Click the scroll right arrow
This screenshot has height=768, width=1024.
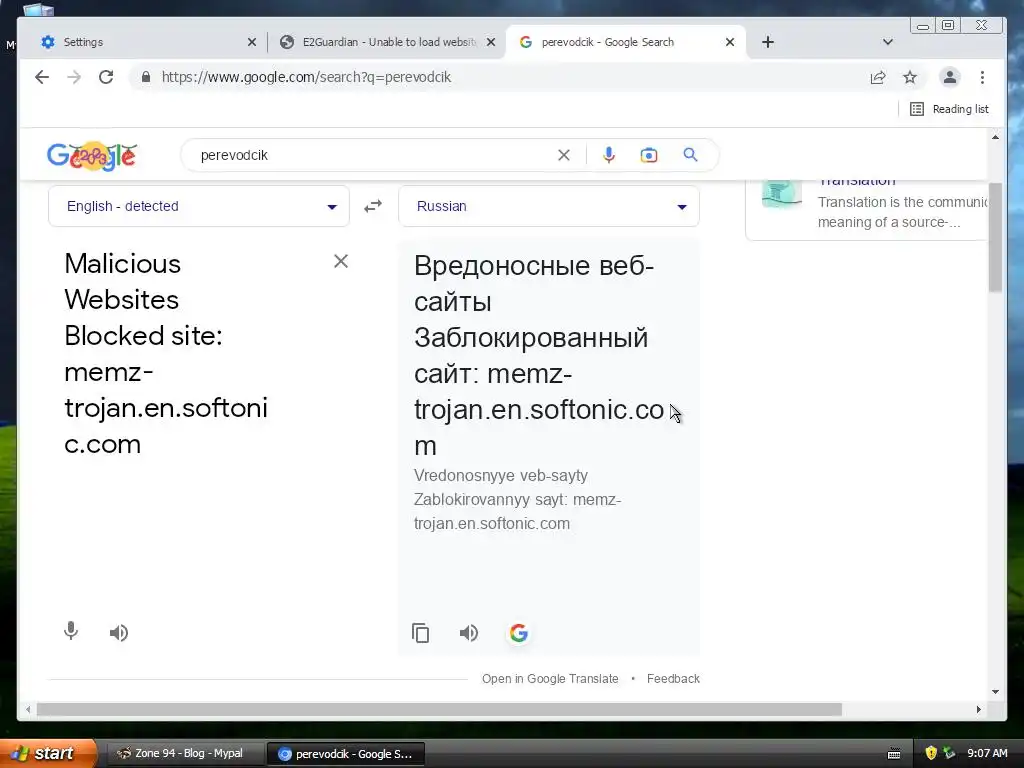(x=978, y=709)
